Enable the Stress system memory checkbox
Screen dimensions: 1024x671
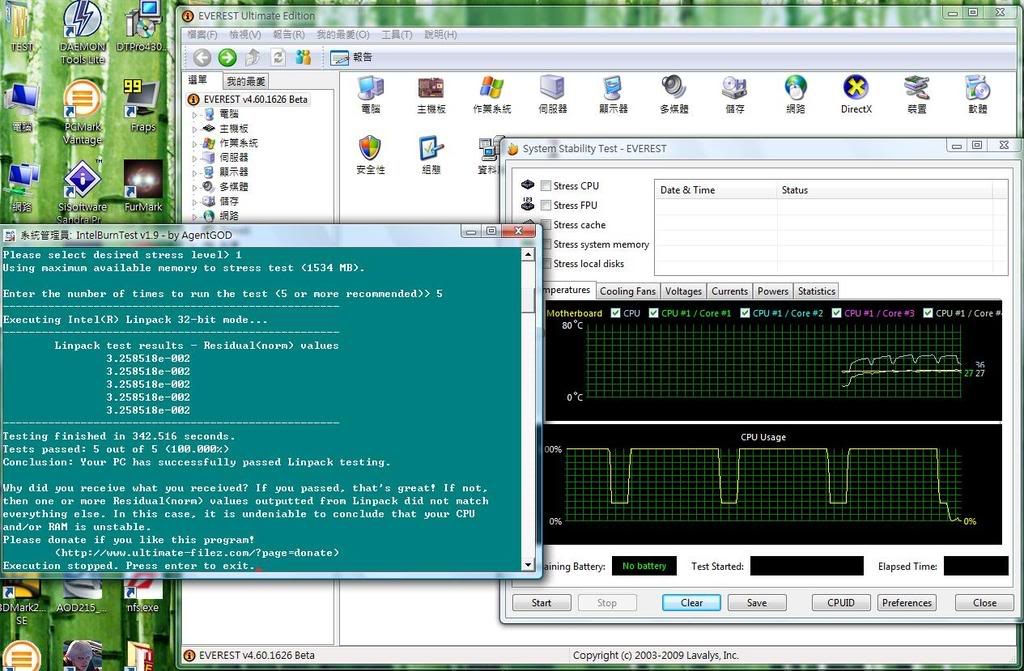tap(547, 244)
